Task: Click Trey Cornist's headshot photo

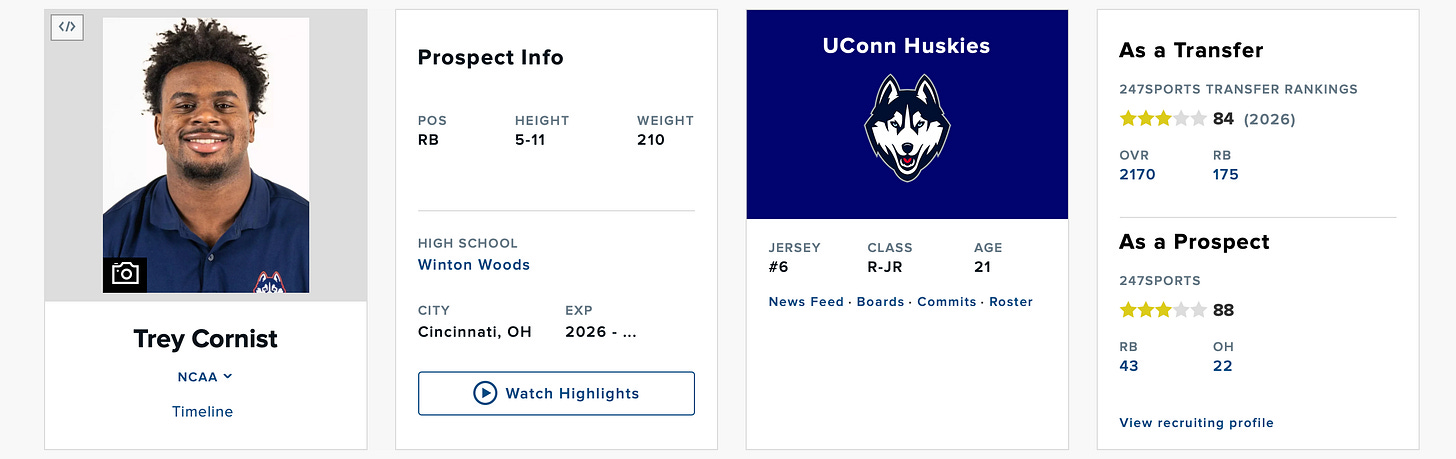Action: pos(206,155)
